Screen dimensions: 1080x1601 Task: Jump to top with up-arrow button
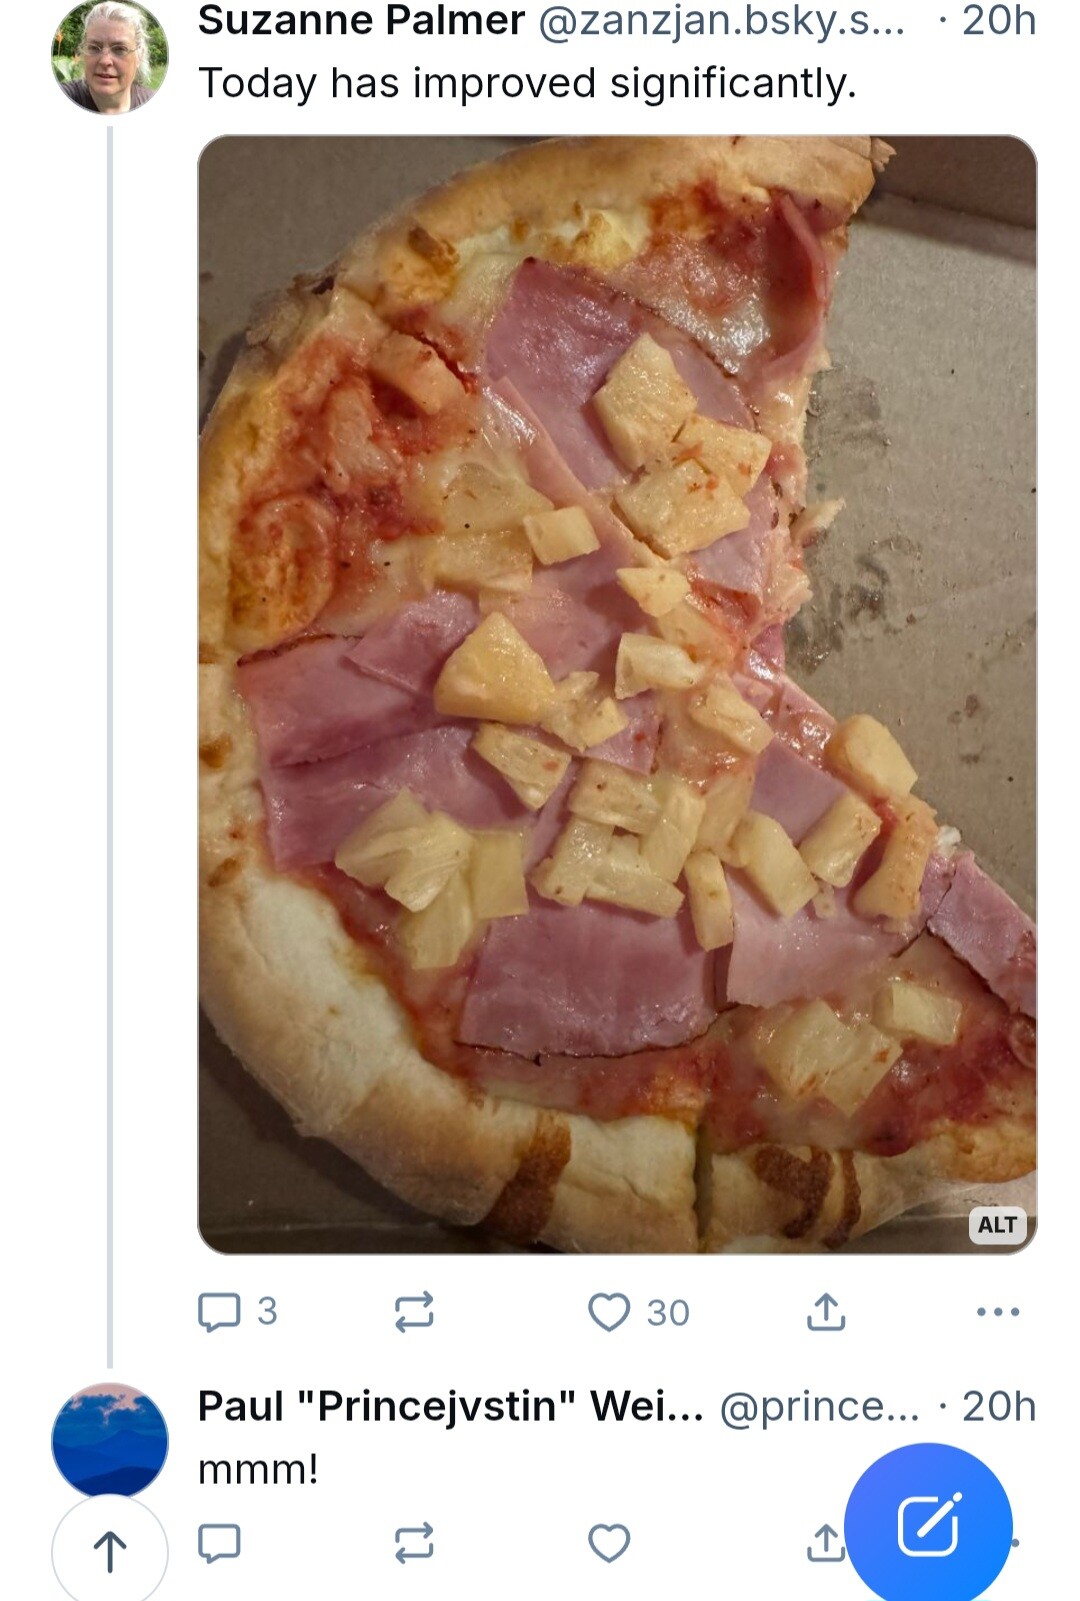pos(110,1552)
